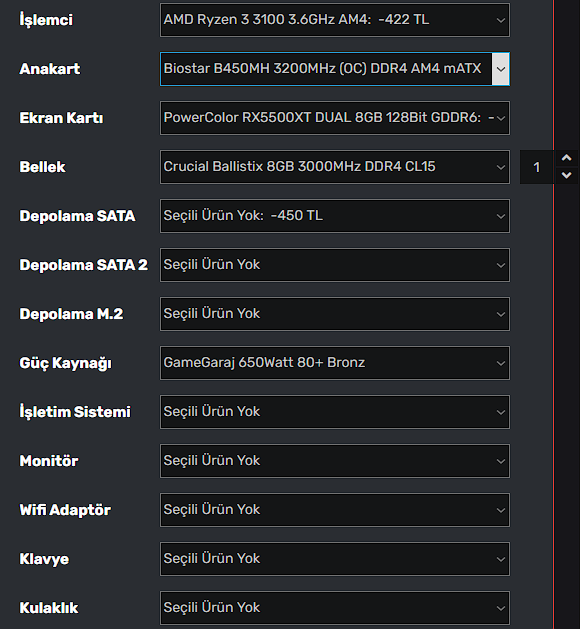
Task: Click the Depolama SATA 2 label
Action: tap(84, 265)
